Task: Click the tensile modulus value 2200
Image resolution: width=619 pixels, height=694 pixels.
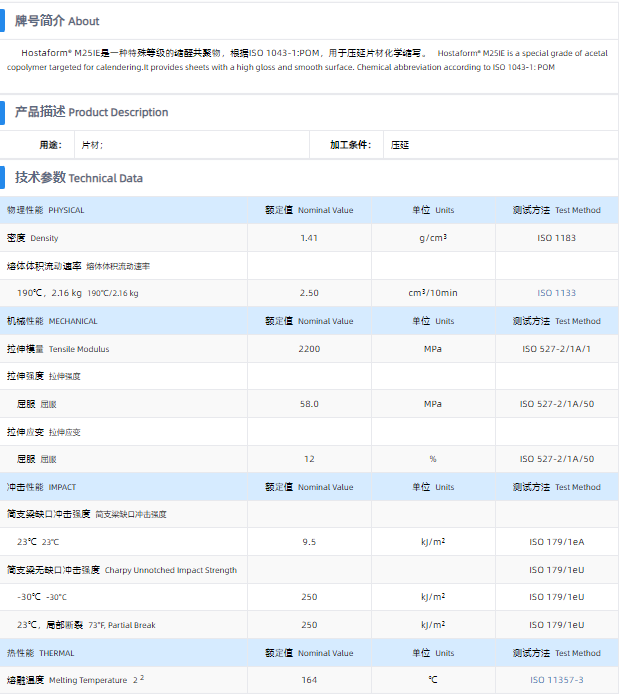Action: click(309, 349)
